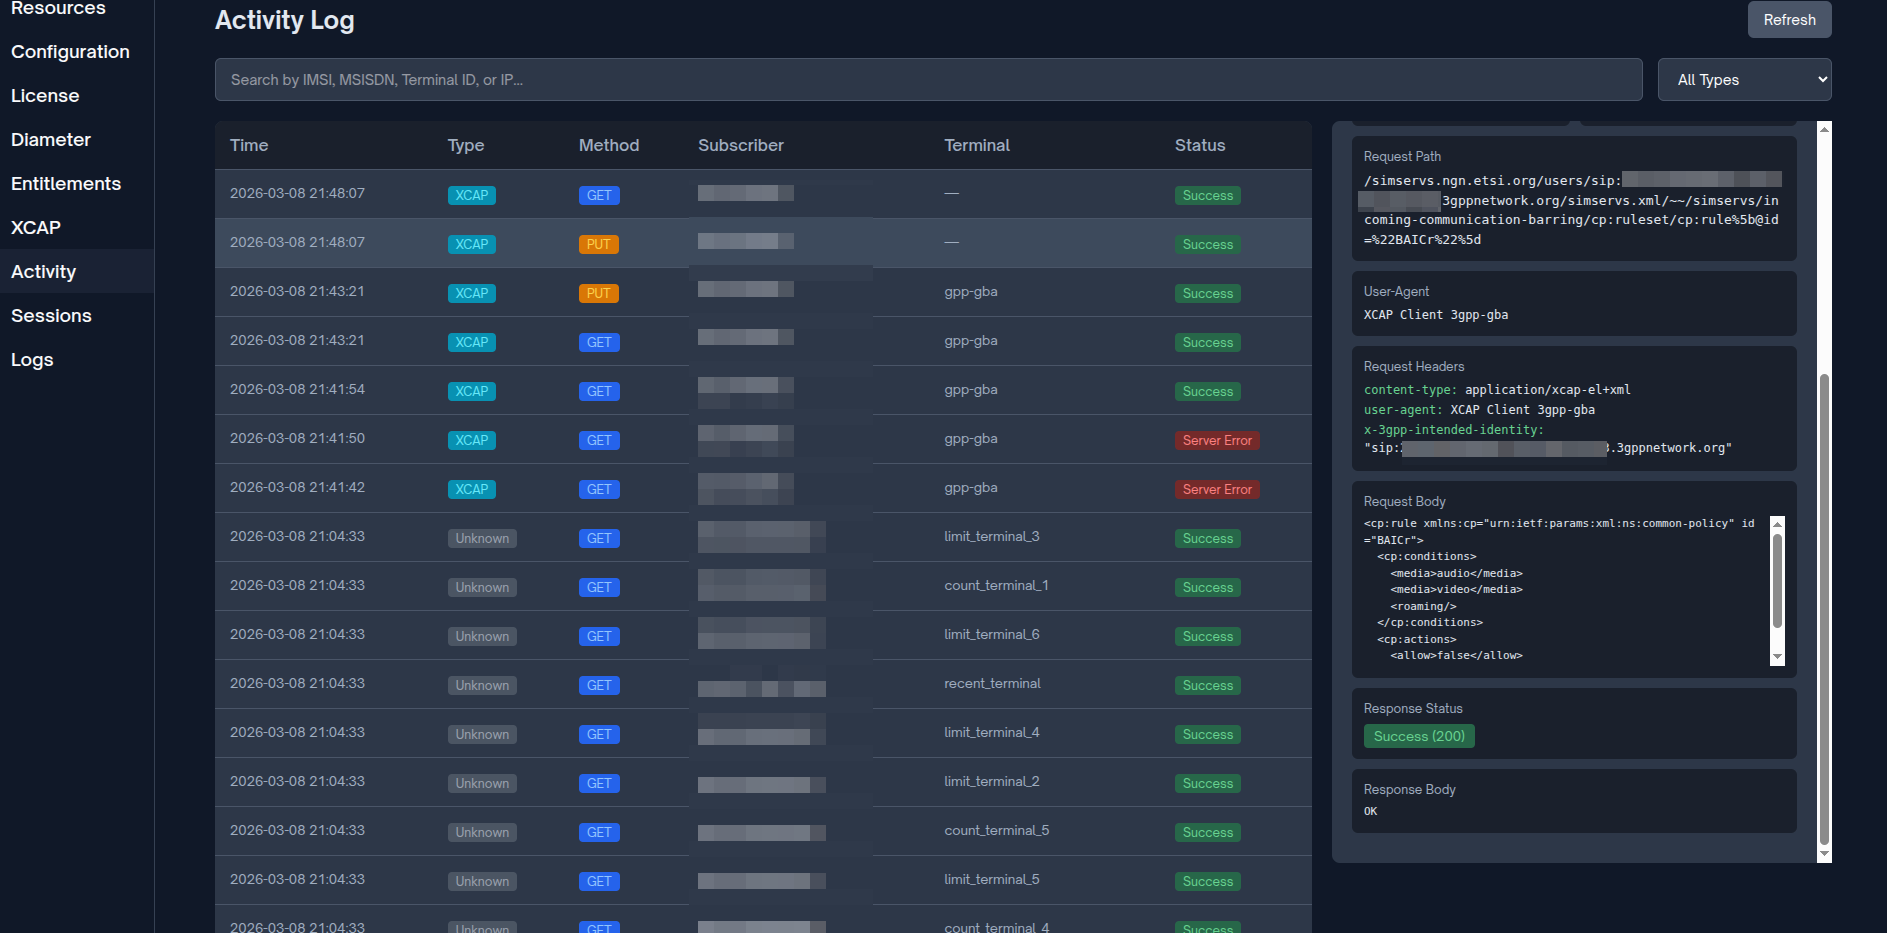Screen dimensions: 1887x933
Task: Open the Sessions page
Action: coord(51,316)
